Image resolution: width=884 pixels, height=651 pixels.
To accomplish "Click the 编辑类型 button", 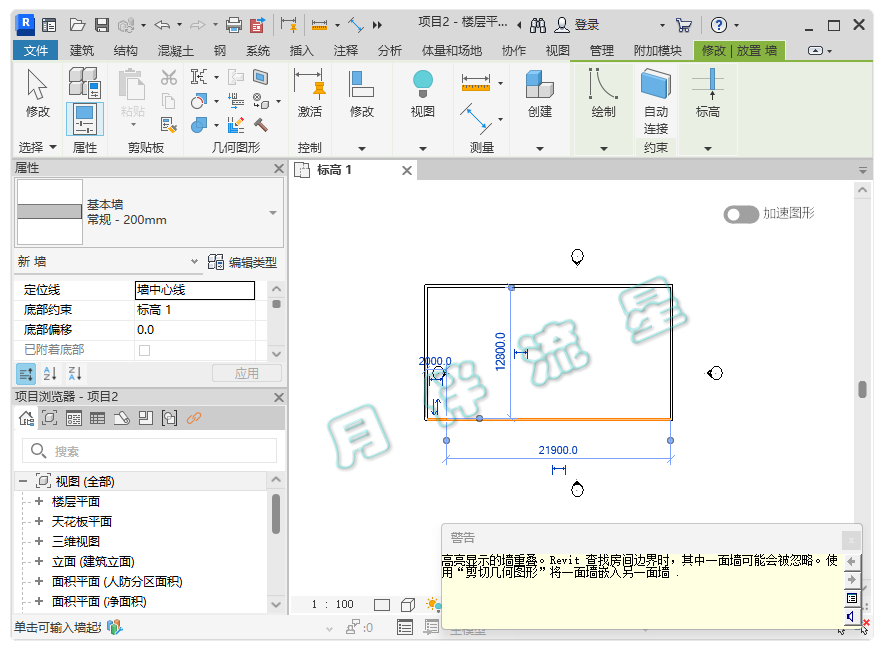I will coord(242,263).
